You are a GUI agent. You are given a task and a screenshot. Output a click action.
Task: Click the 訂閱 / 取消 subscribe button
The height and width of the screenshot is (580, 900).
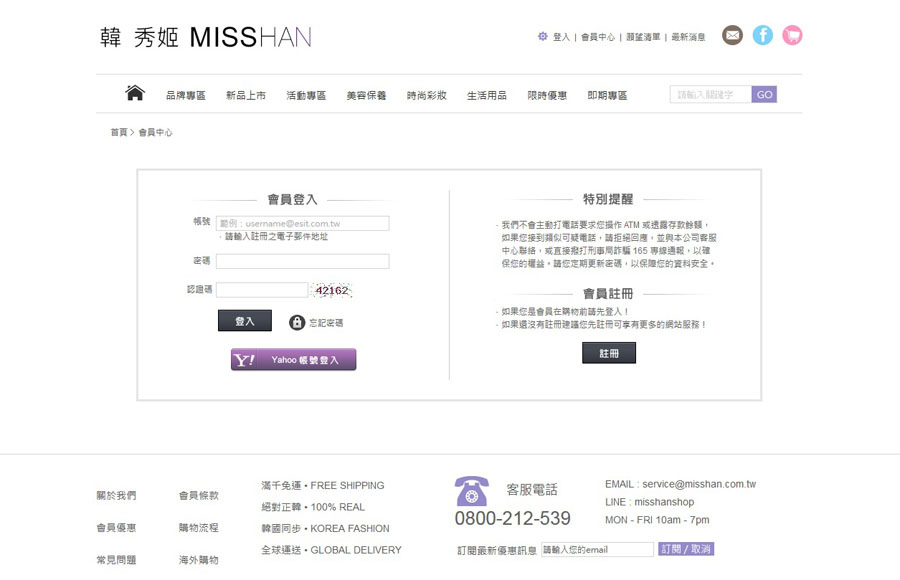(686, 549)
